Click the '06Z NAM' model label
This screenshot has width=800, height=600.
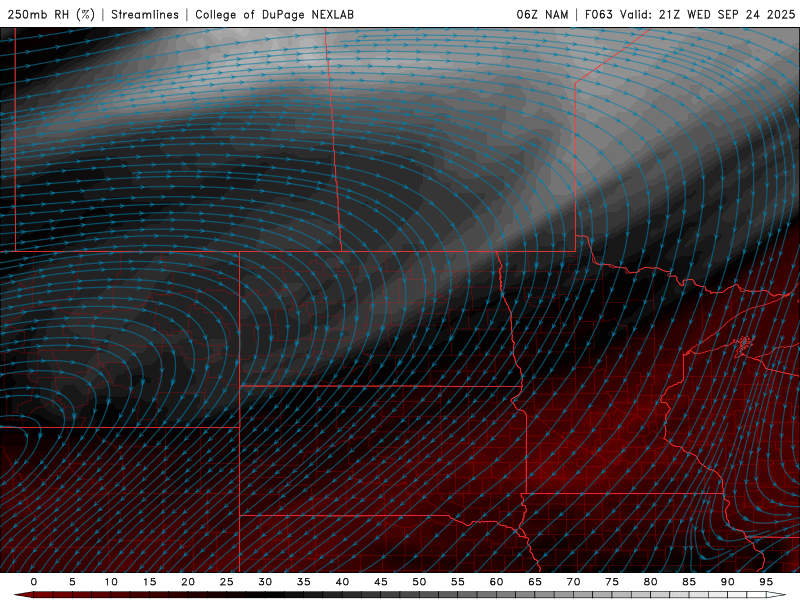coord(542,14)
